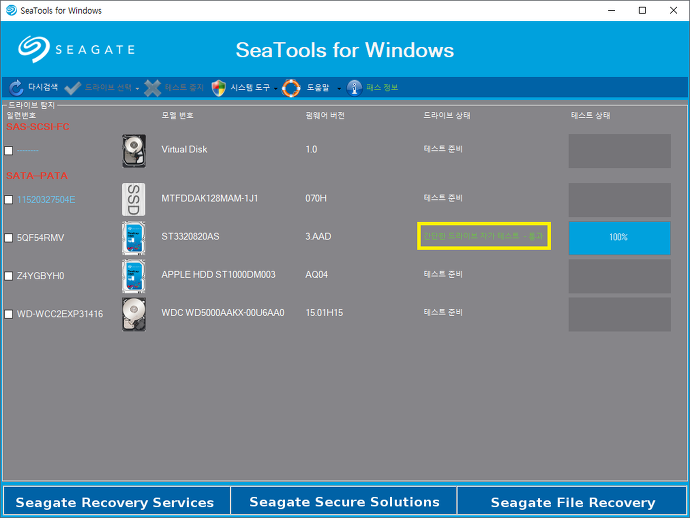
Task: Click firmware version 070H
Action: [x=316, y=198]
